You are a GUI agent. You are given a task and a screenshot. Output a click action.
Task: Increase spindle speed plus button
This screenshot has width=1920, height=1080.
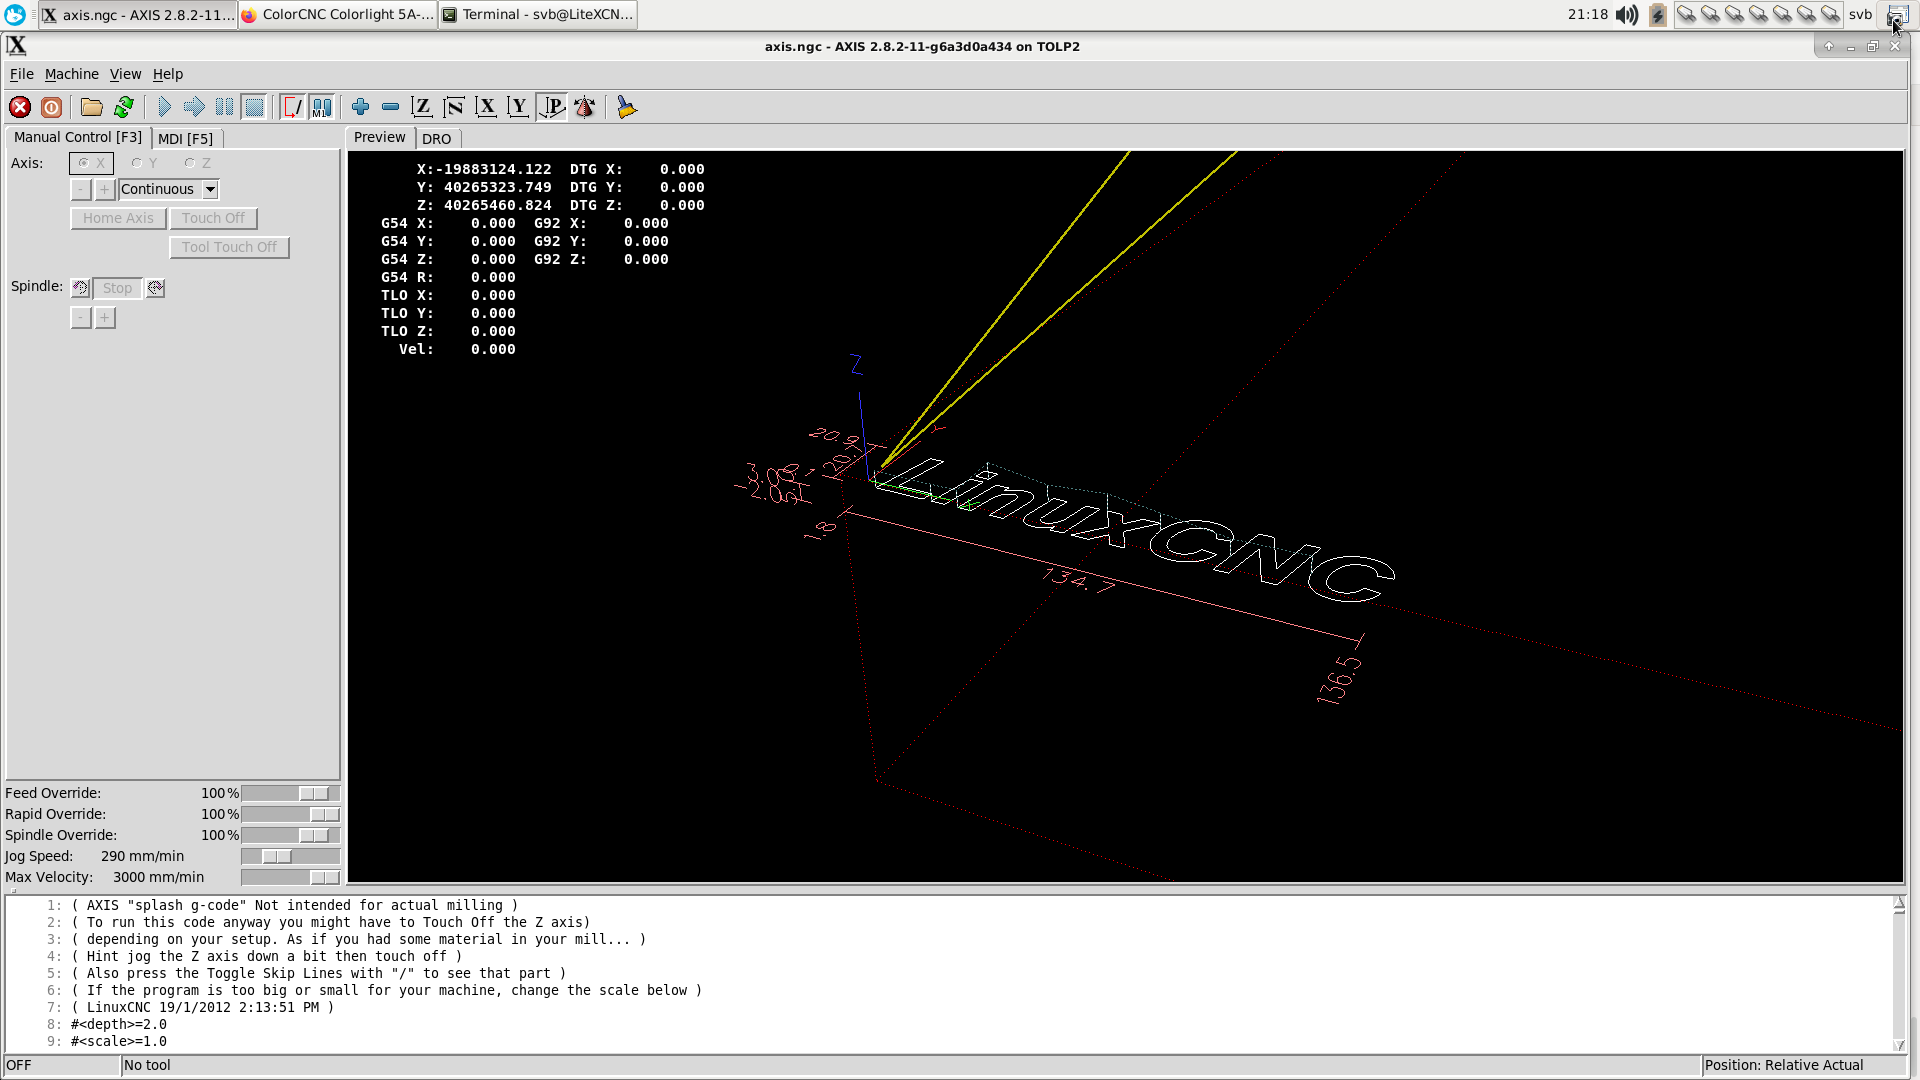[105, 318]
